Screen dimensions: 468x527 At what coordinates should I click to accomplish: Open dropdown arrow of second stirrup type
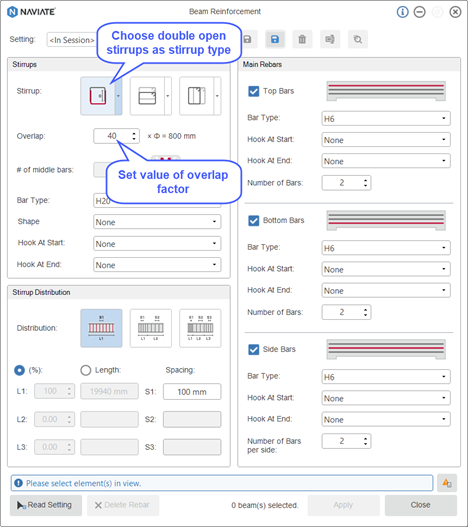pyautogui.click(x=168, y=96)
